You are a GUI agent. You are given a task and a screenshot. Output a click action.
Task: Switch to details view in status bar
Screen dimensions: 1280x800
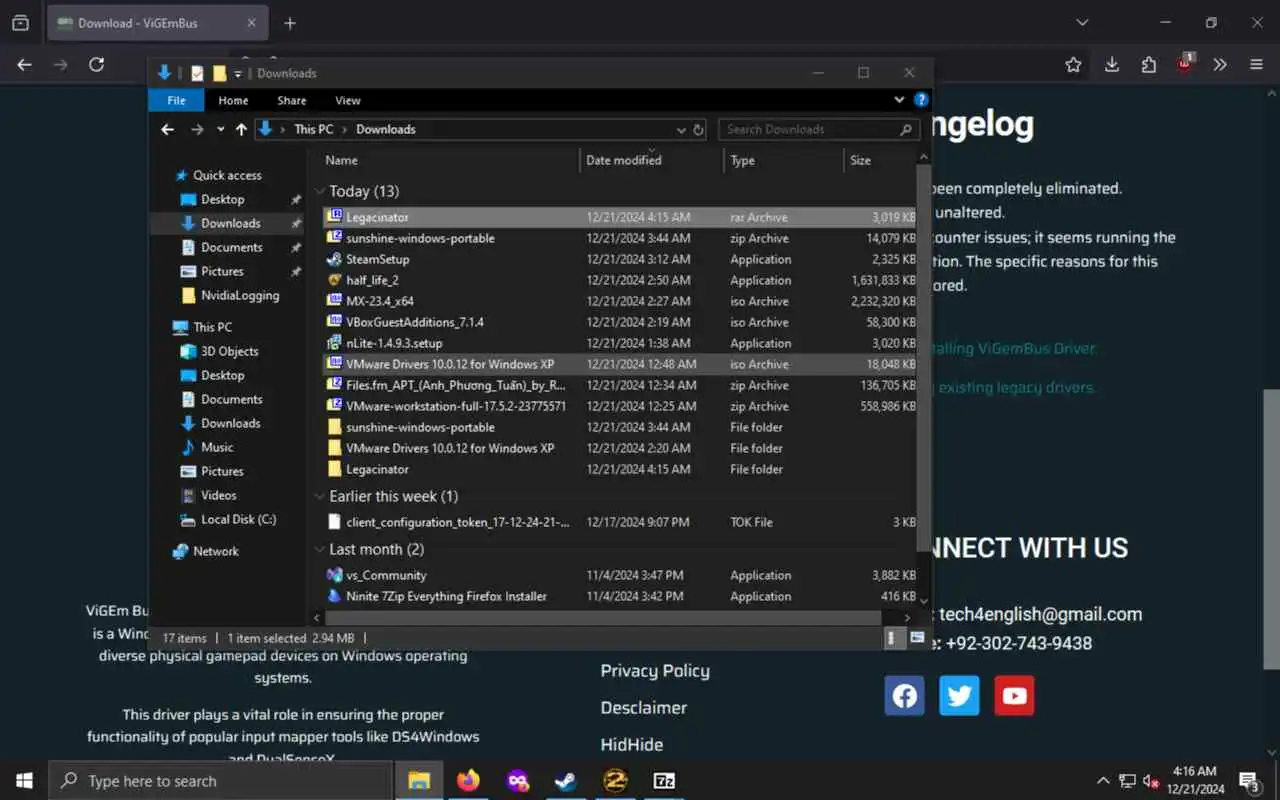[893, 637]
